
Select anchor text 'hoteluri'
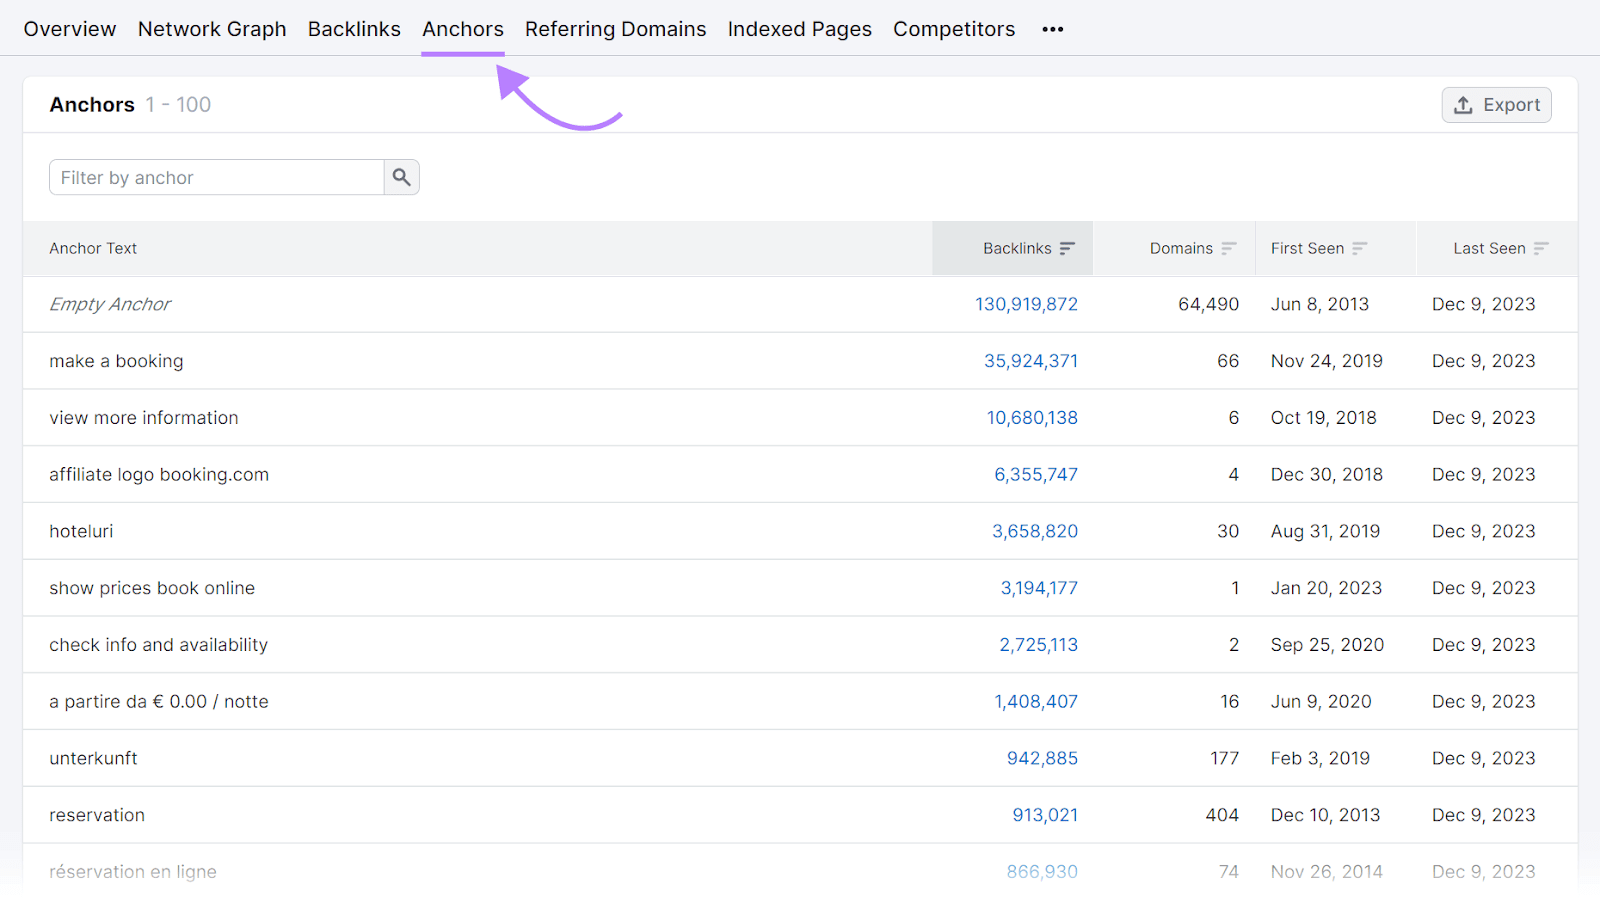click(81, 531)
